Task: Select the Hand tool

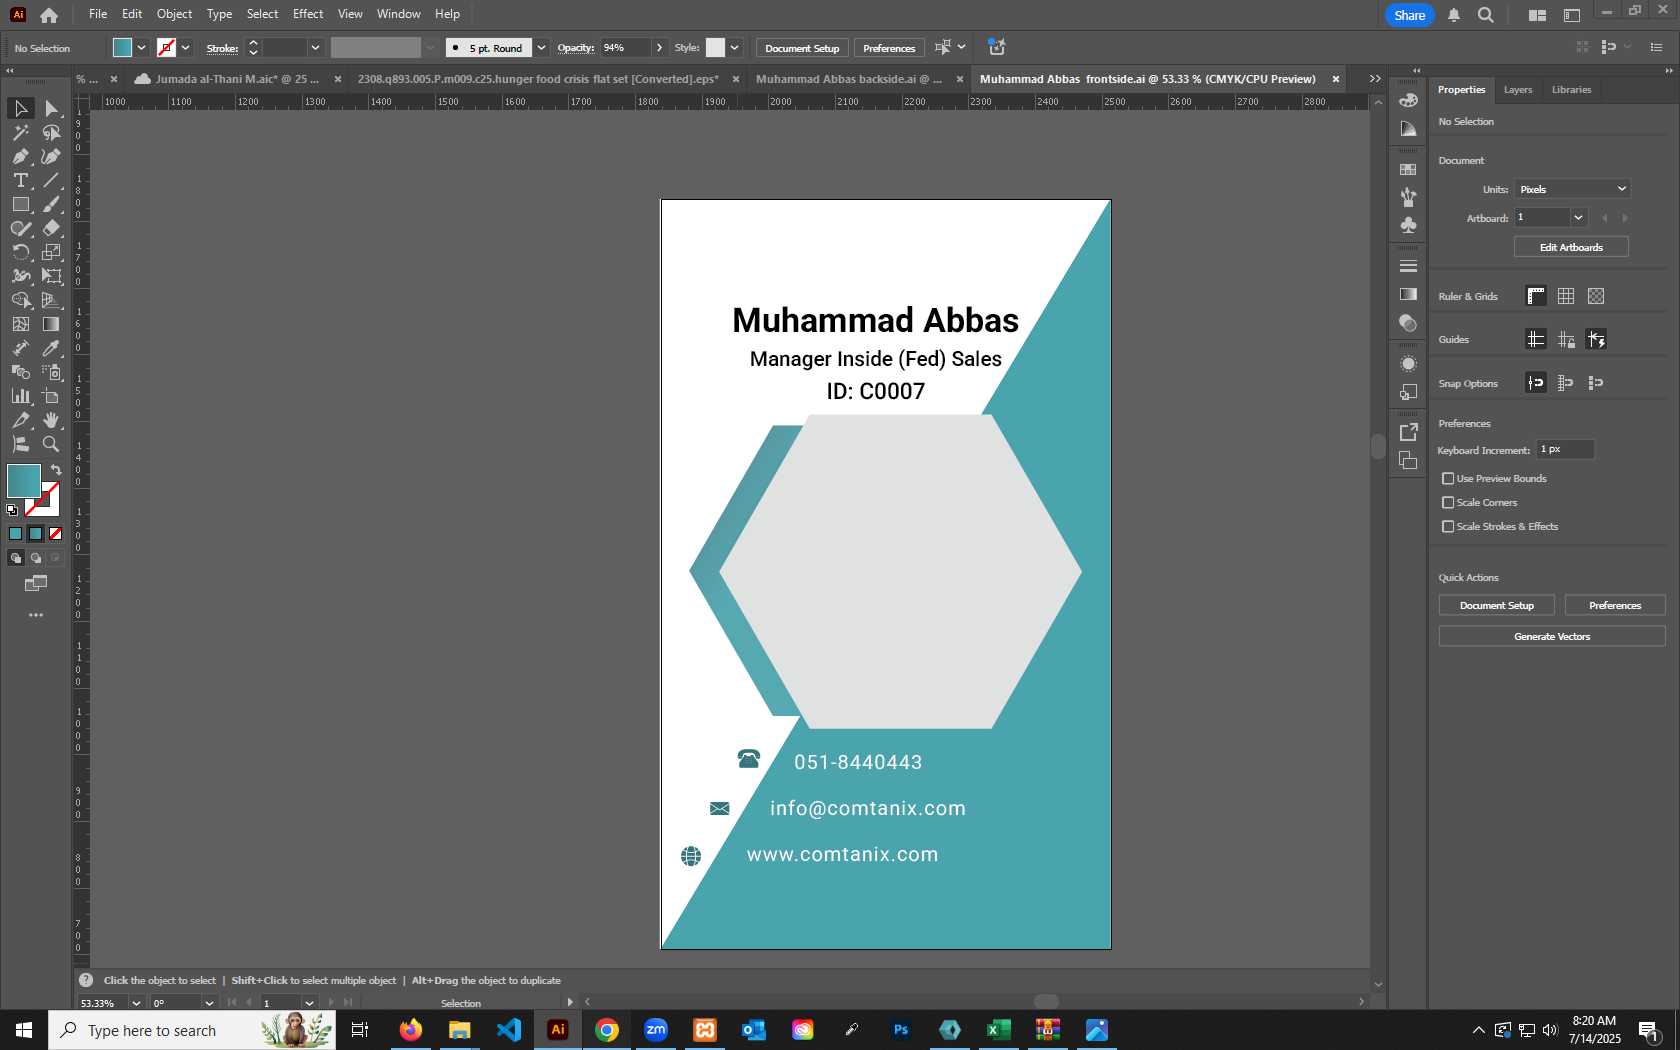Action: (x=51, y=420)
